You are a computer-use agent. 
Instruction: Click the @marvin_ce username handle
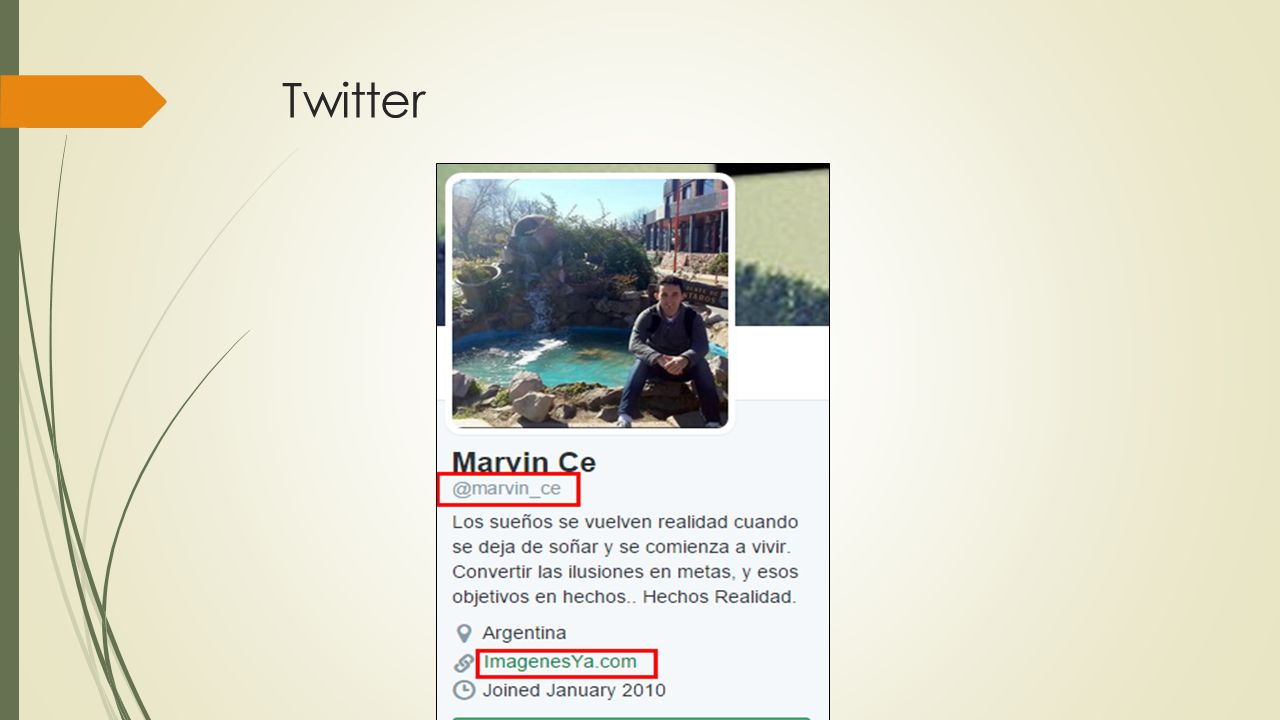(x=507, y=489)
